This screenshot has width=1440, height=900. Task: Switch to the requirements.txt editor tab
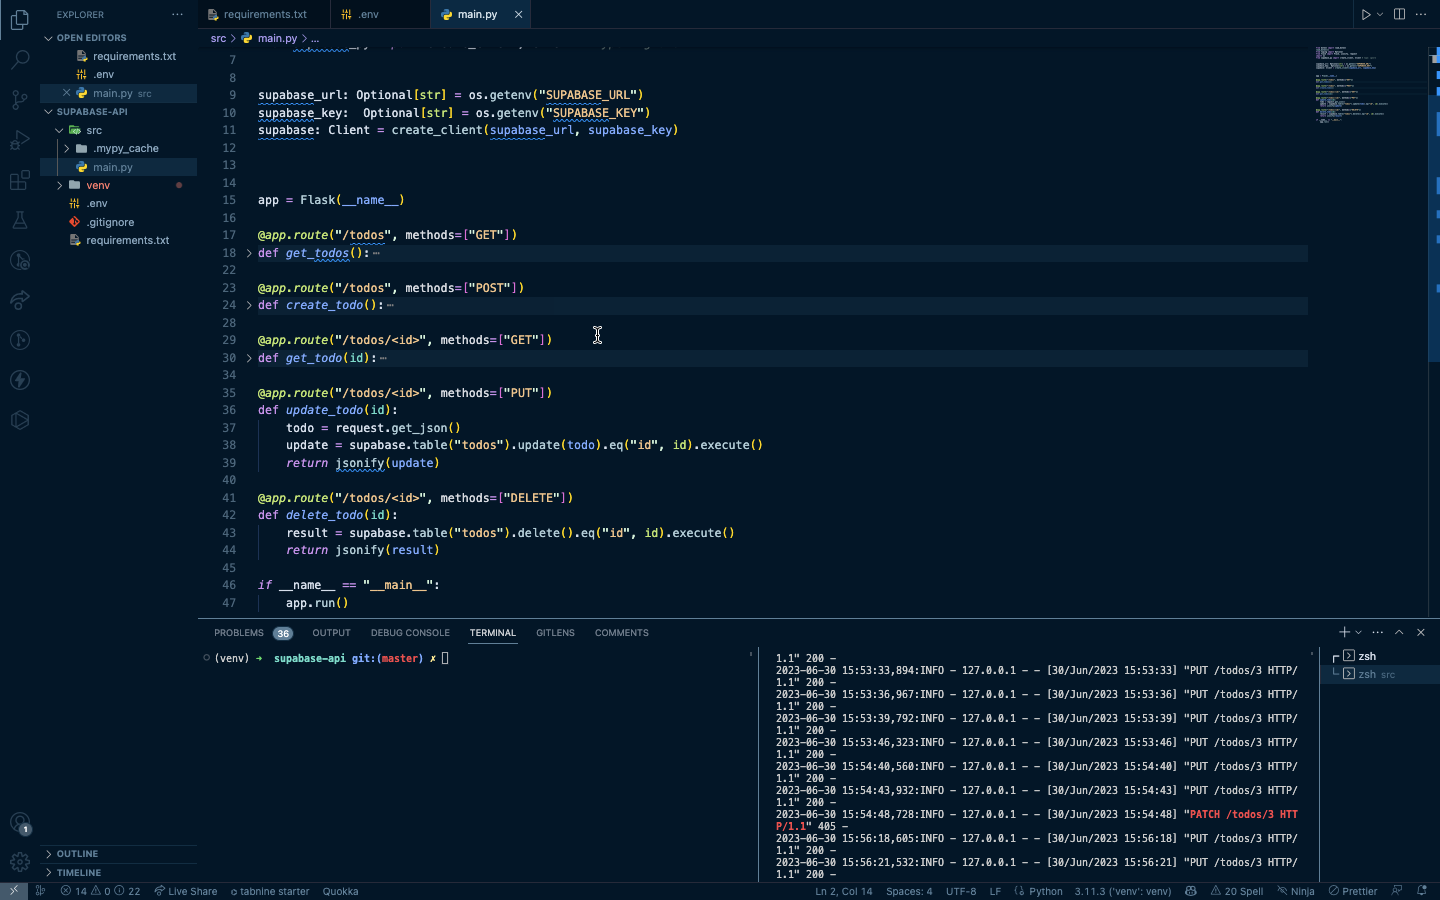[x=263, y=14]
